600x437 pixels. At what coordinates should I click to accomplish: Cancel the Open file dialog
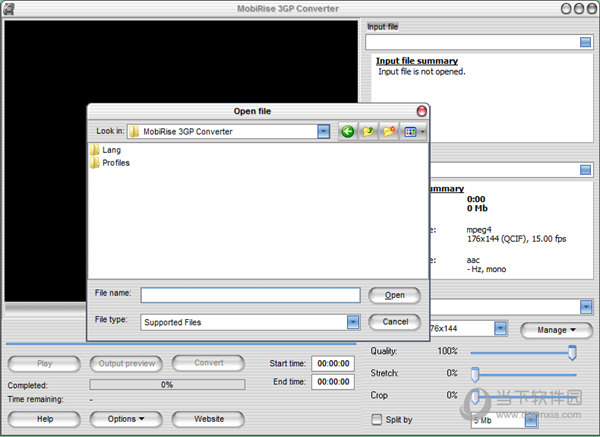(395, 322)
